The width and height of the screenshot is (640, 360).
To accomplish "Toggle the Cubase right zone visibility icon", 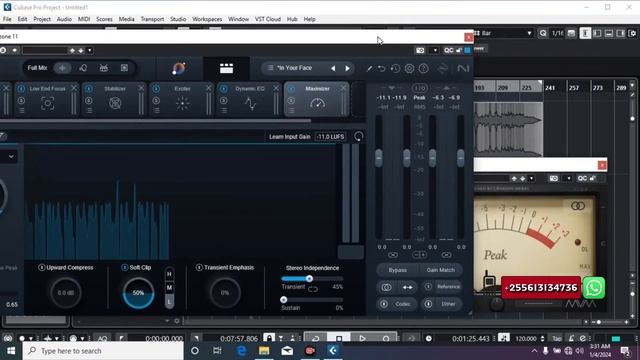I will tap(620, 33).
